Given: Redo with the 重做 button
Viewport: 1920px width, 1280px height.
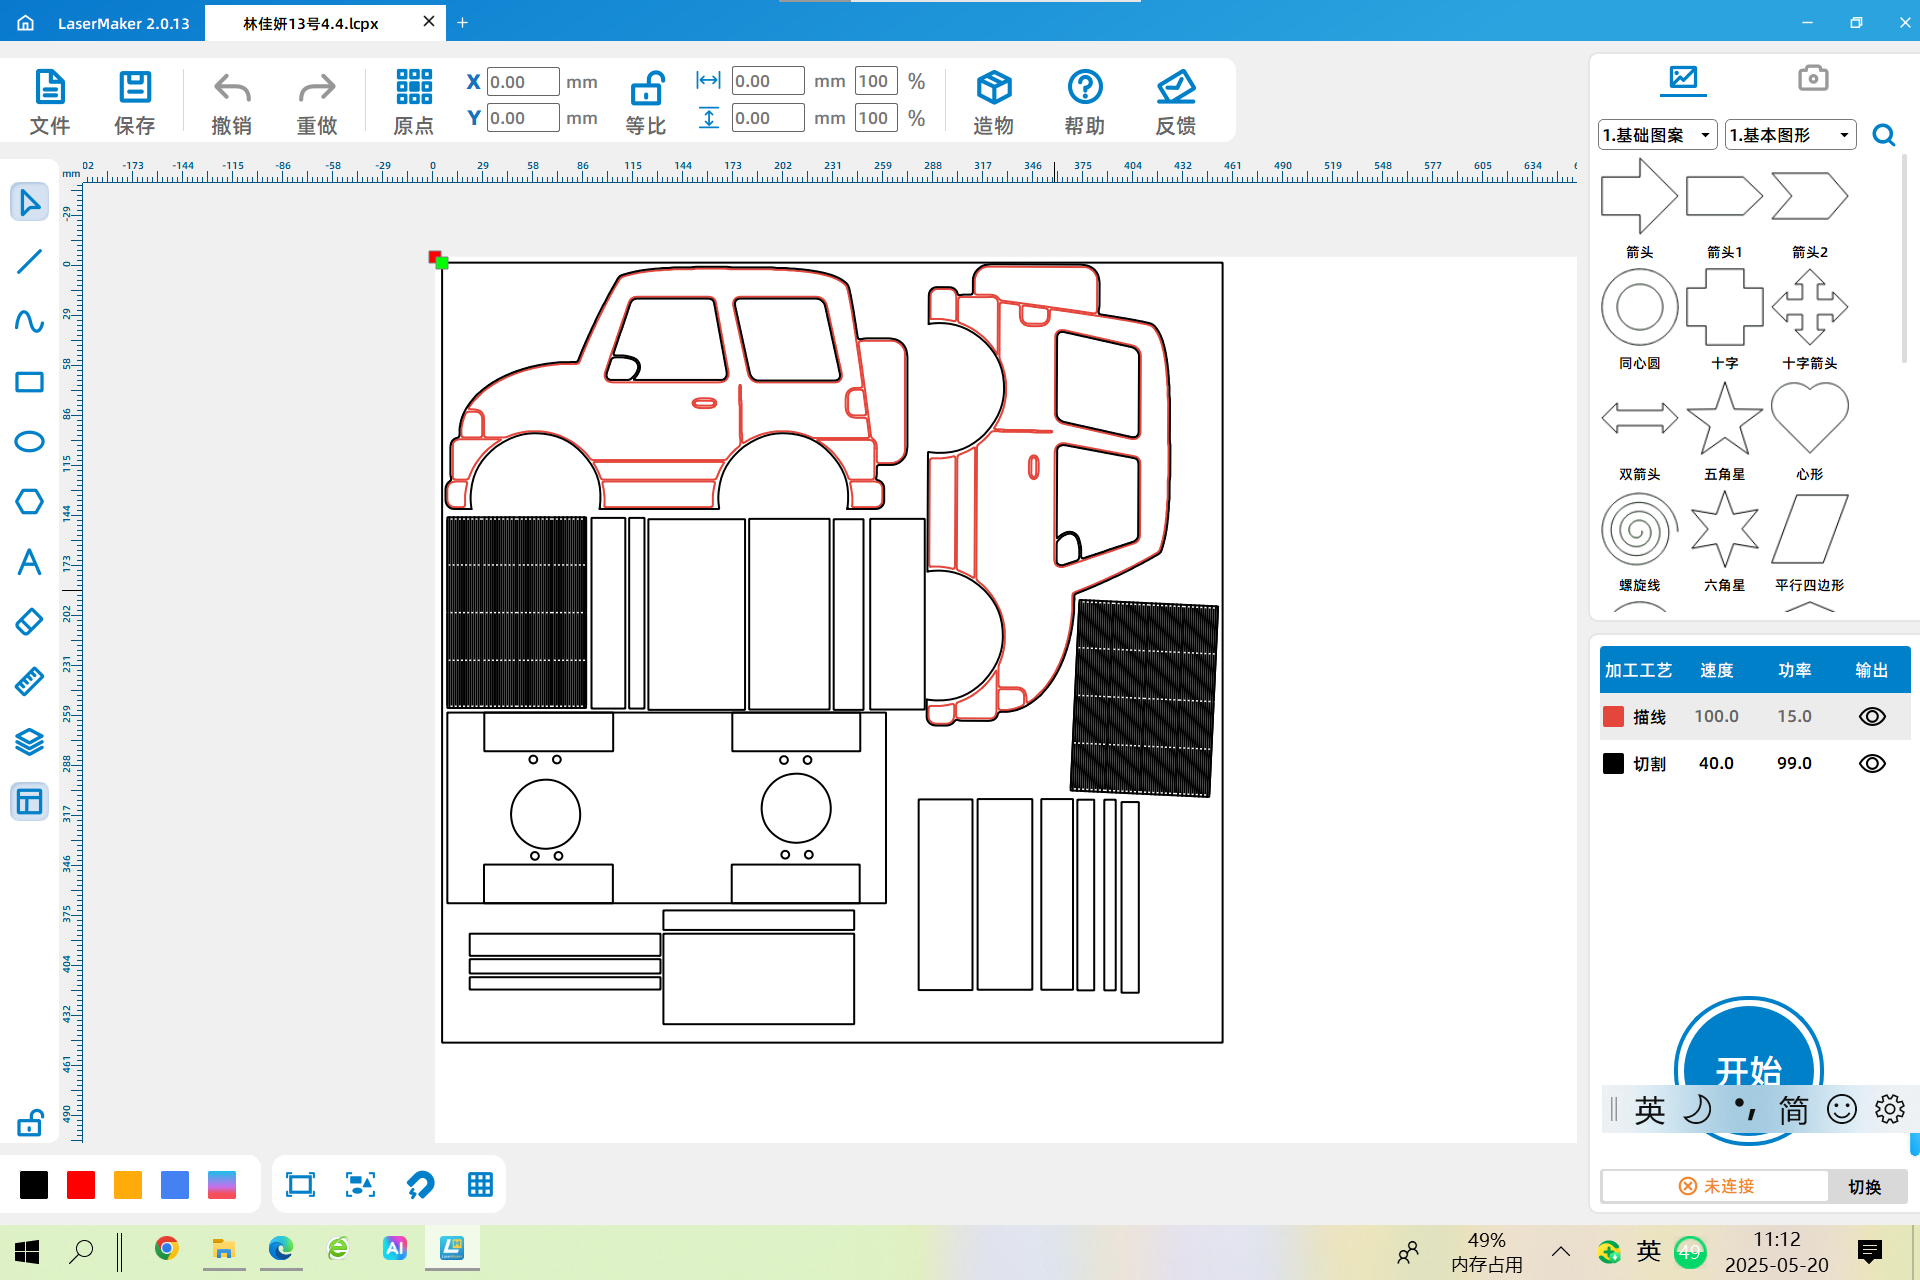Looking at the screenshot, I should (x=317, y=101).
